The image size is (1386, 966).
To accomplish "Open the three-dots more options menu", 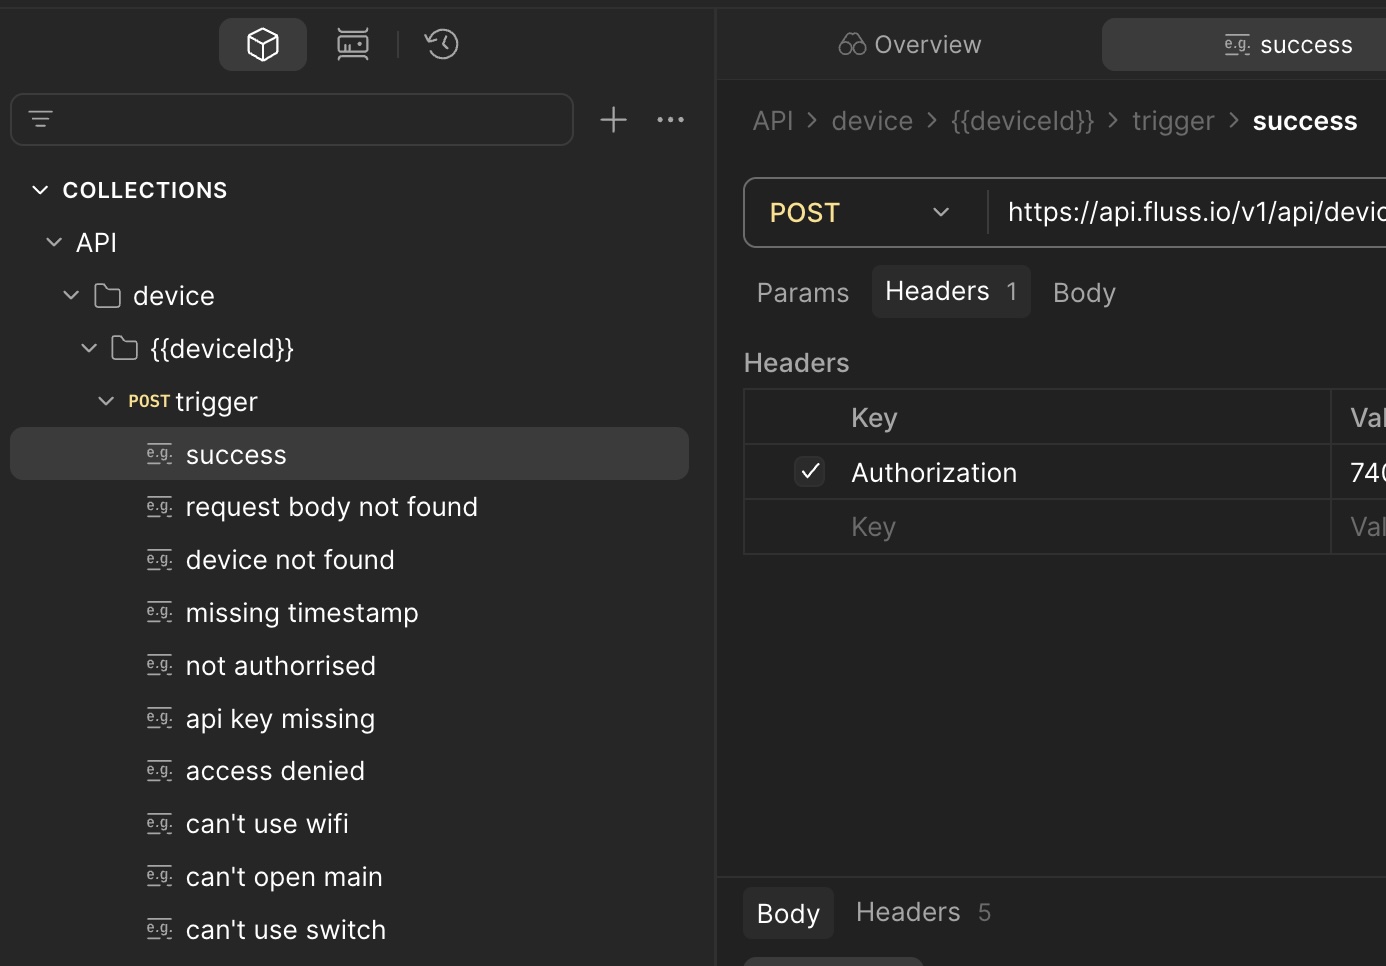I will (670, 120).
